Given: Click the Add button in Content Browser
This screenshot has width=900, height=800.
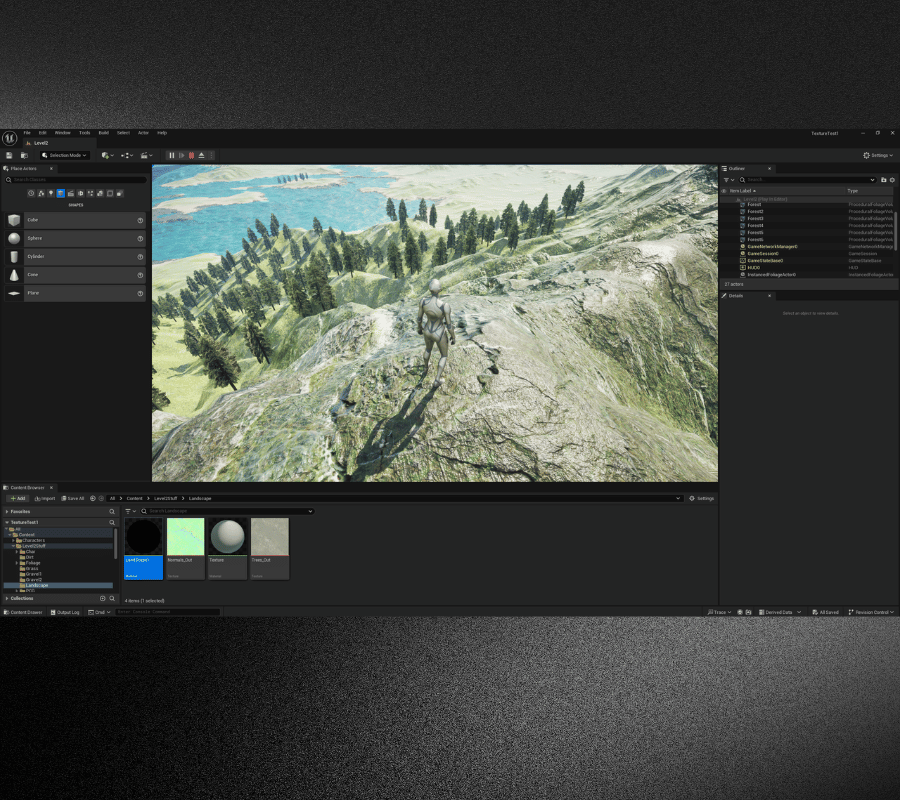Looking at the screenshot, I should [18, 499].
